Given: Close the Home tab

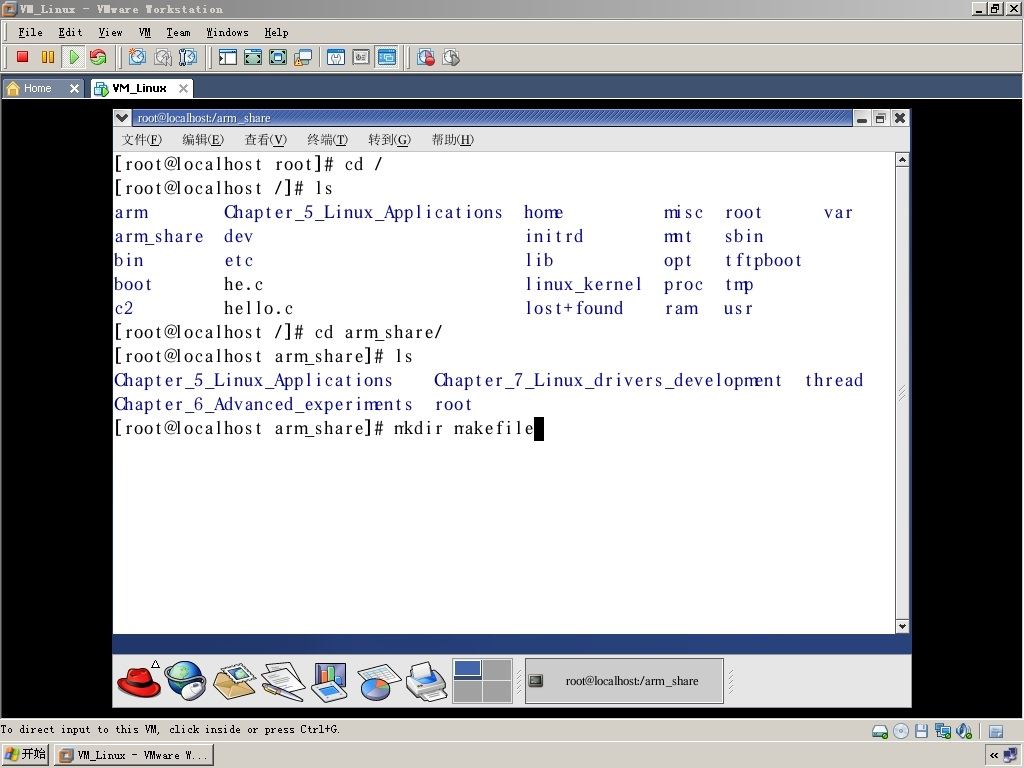Looking at the screenshot, I should 74,88.
